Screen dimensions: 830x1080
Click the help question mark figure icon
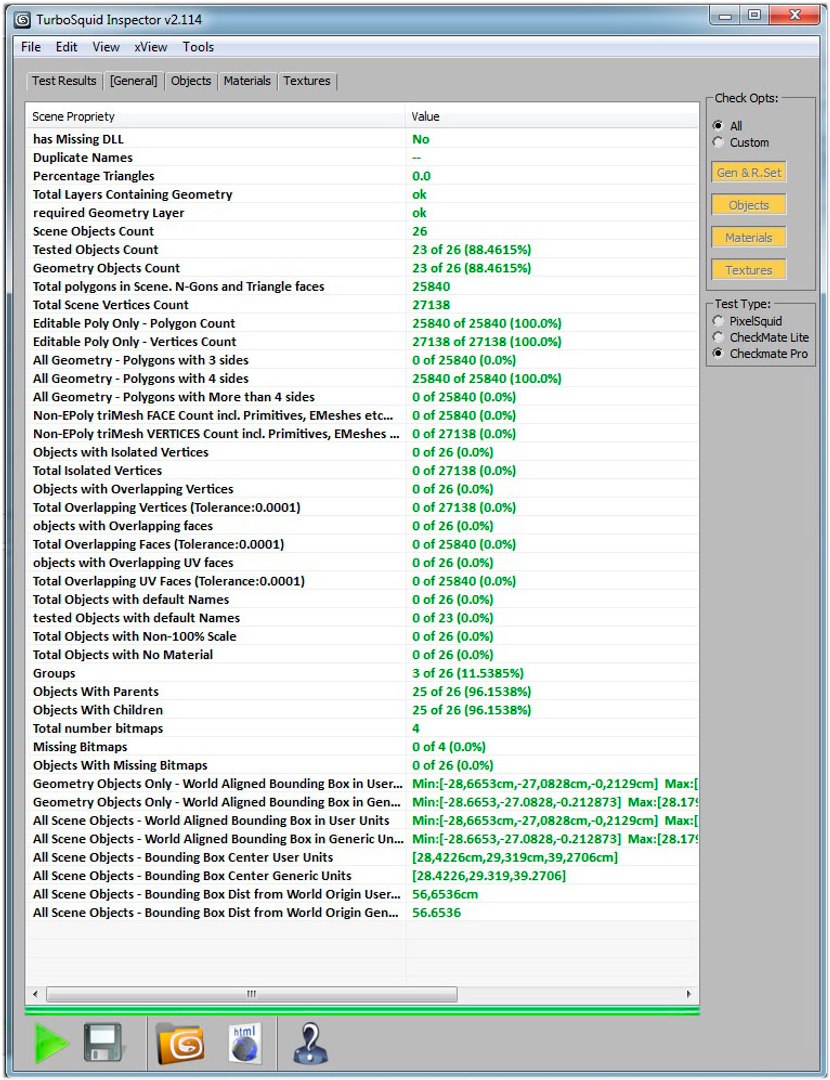[x=310, y=1043]
